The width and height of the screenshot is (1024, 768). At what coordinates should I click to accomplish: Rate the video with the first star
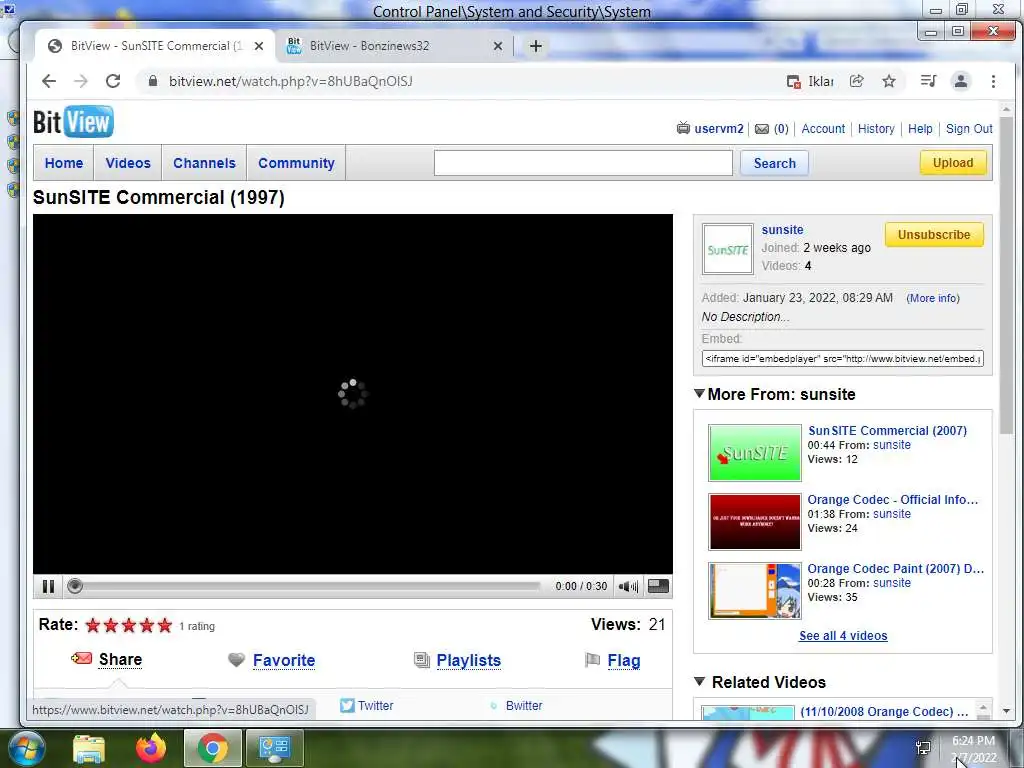[x=93, y=626]
